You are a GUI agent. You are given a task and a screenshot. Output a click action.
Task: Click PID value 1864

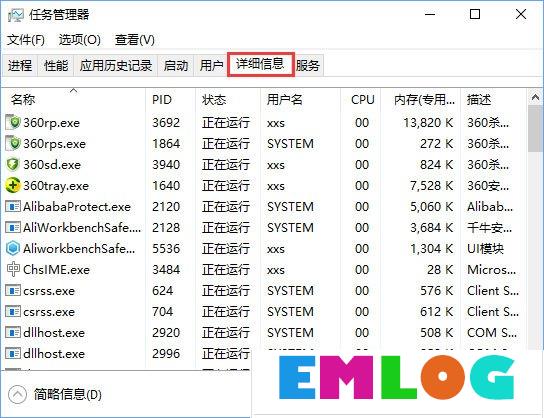[x=166, y=144]
